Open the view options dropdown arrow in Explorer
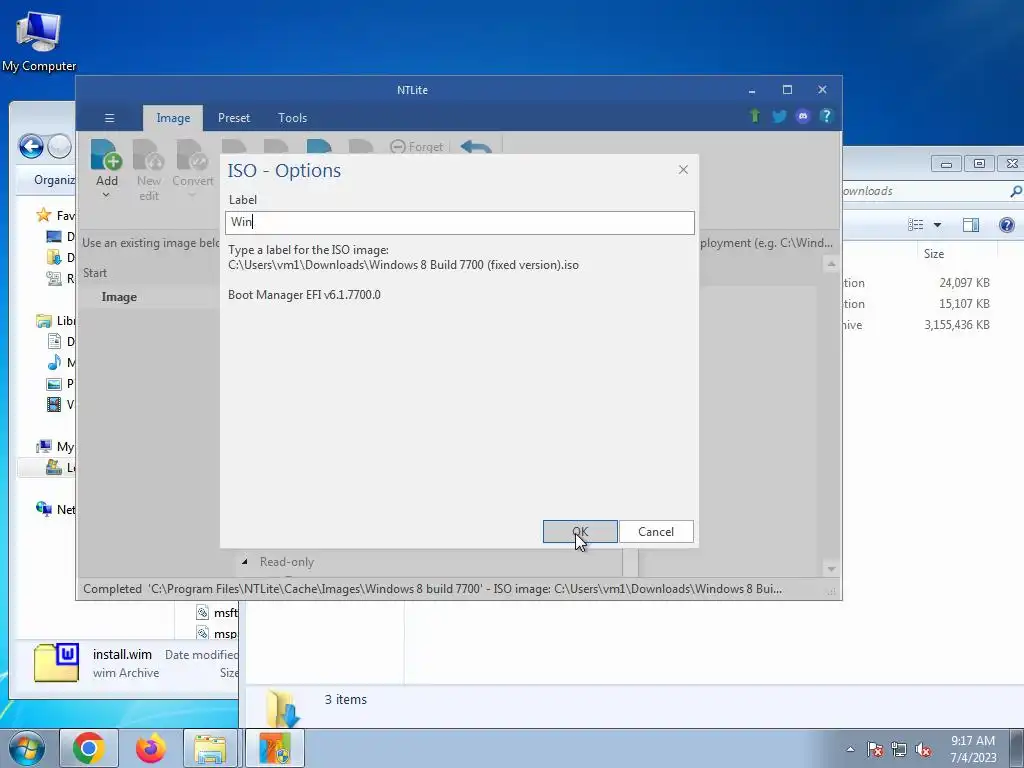Screen dimensions: 1024x768 point(937,225)
